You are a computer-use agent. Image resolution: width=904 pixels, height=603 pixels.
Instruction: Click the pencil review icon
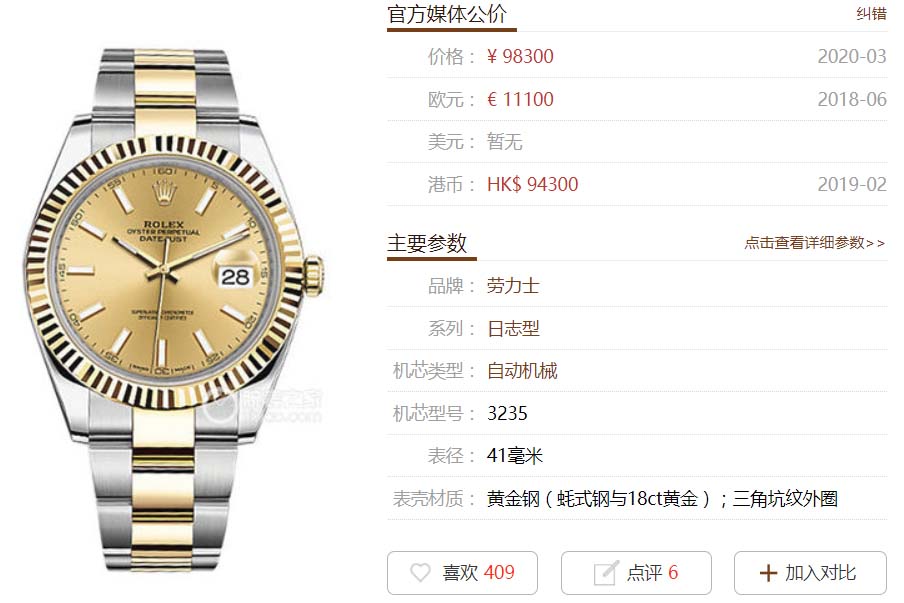point(606,572)
